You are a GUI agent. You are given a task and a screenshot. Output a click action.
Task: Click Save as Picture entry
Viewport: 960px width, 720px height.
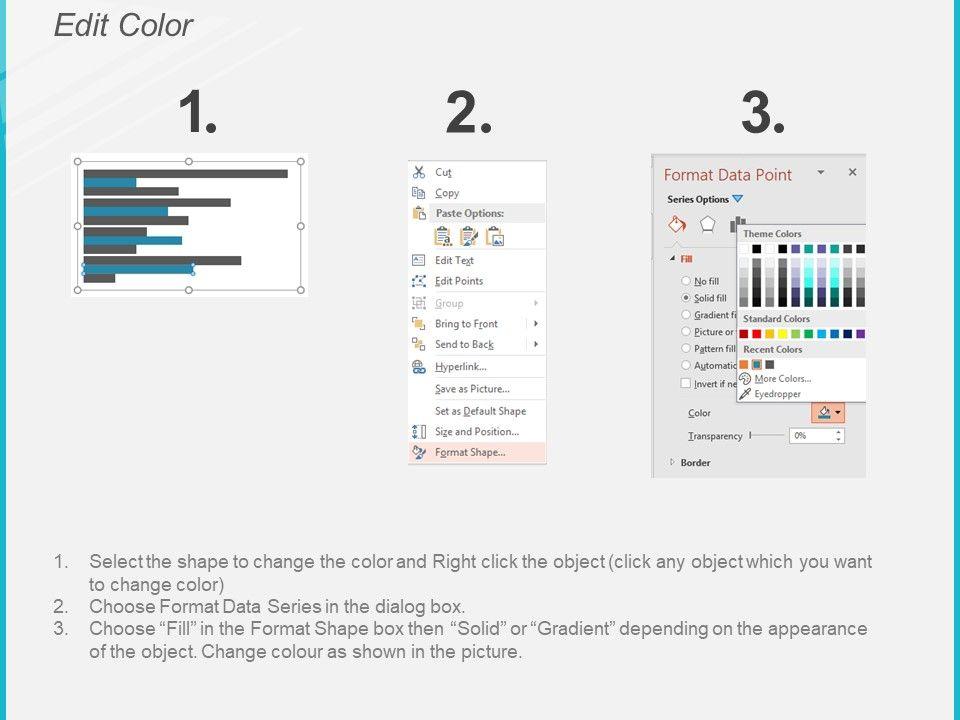[472, 389]
